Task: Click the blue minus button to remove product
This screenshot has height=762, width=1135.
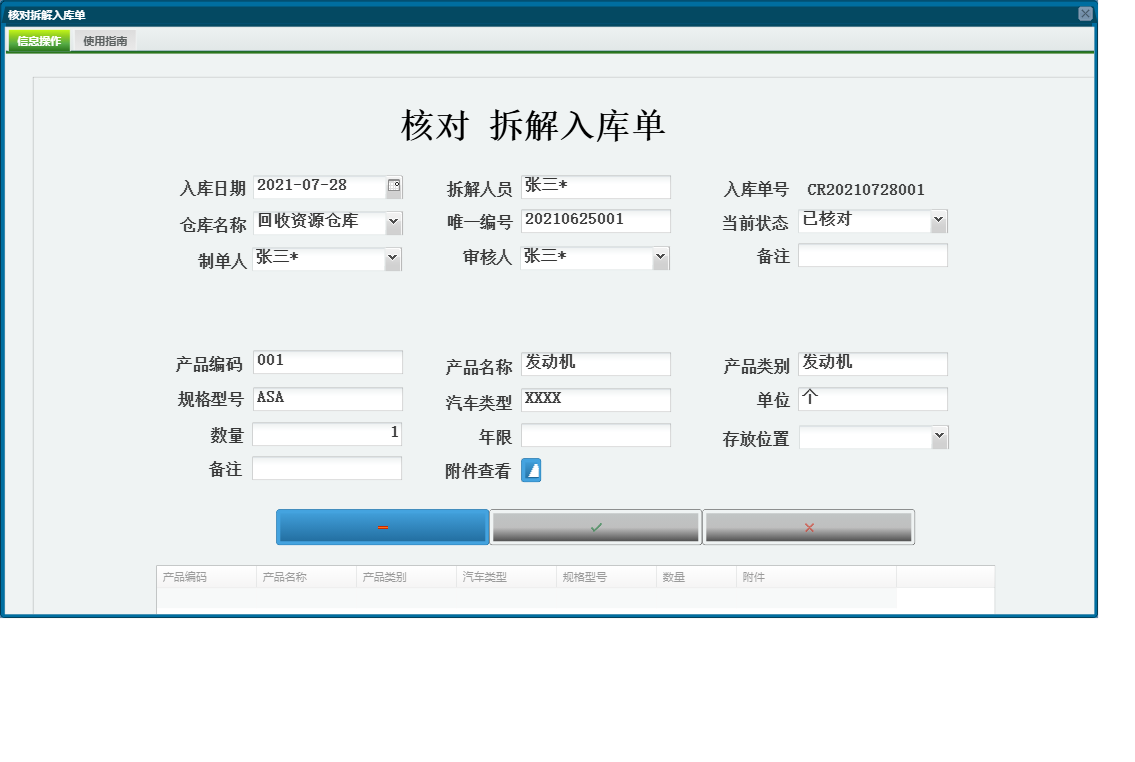Action: point(383,526)
